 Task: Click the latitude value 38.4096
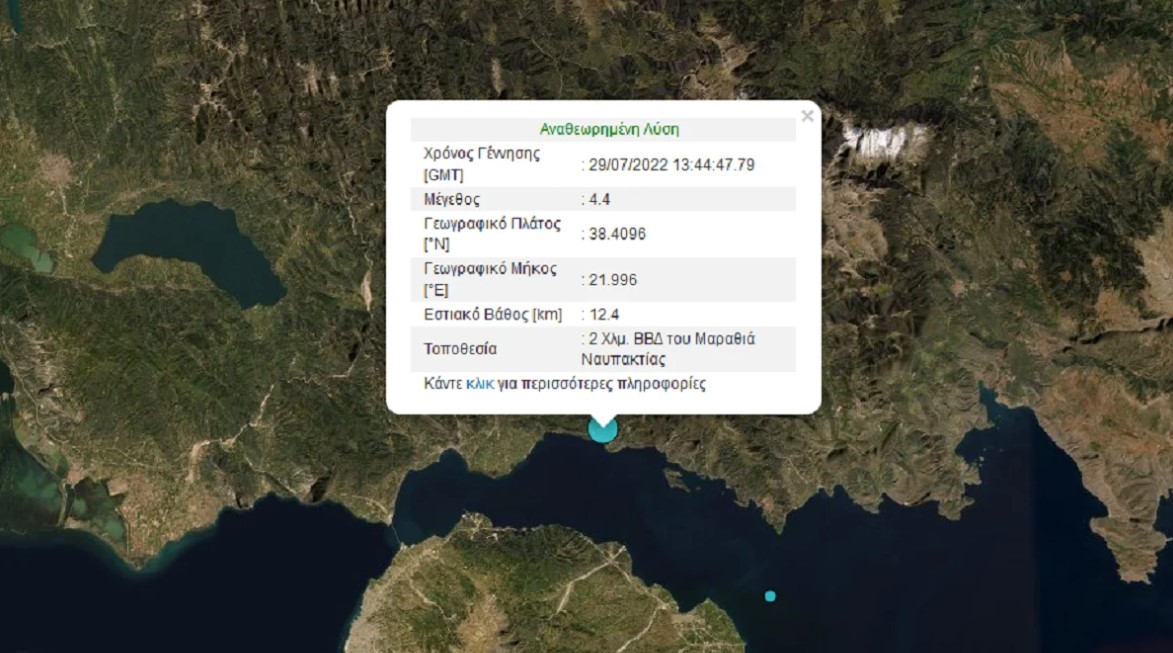point(616,234)
